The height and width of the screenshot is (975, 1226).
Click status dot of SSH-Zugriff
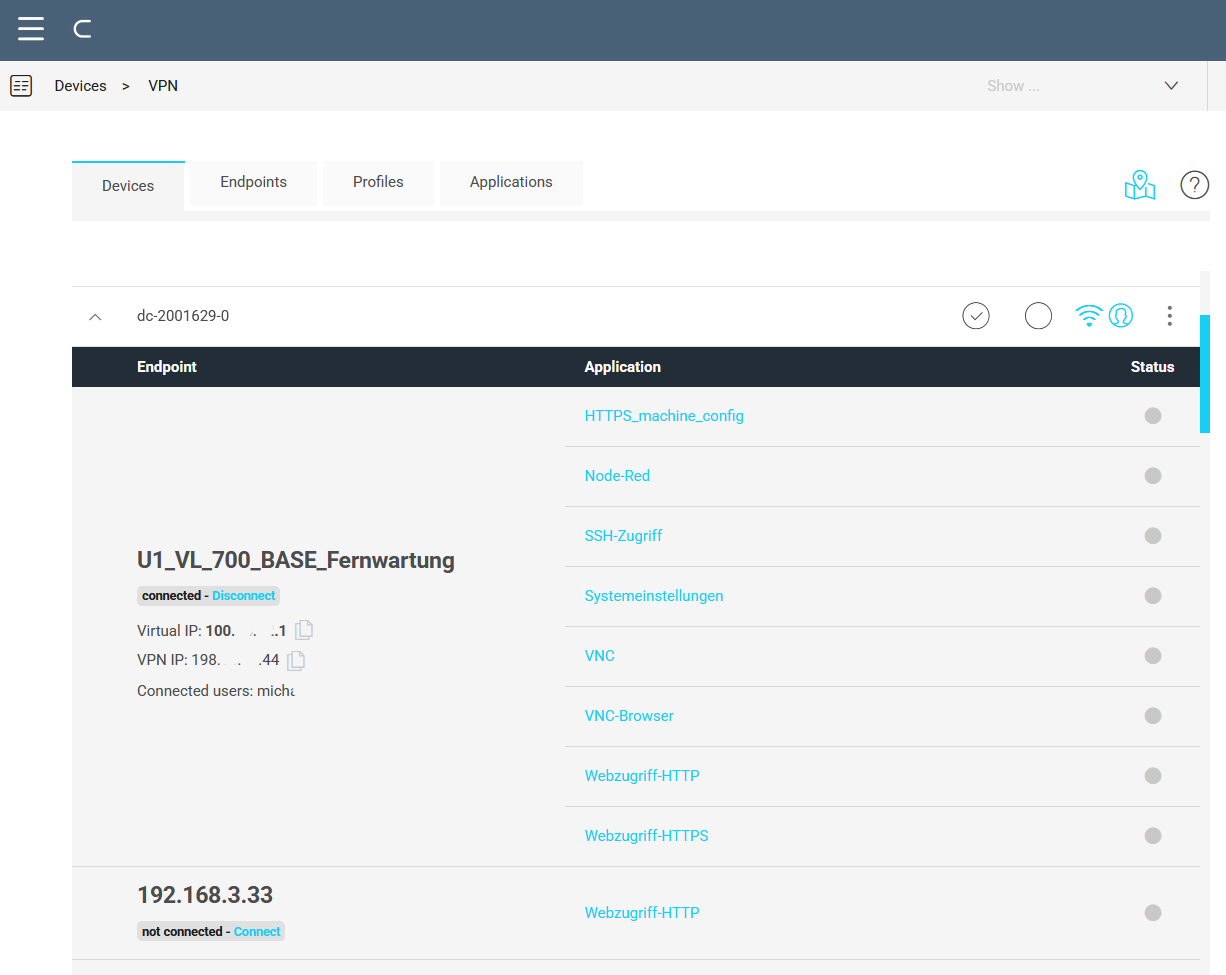tap(1153, 536)
